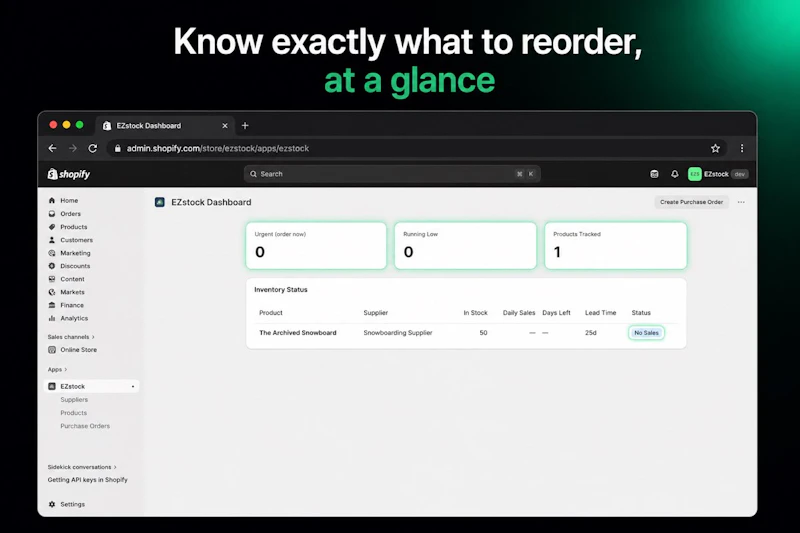The height and width of the screenshot is (533, 800).
Task: Click the lock icon in the address bar
Action: [x=118, y=148]
